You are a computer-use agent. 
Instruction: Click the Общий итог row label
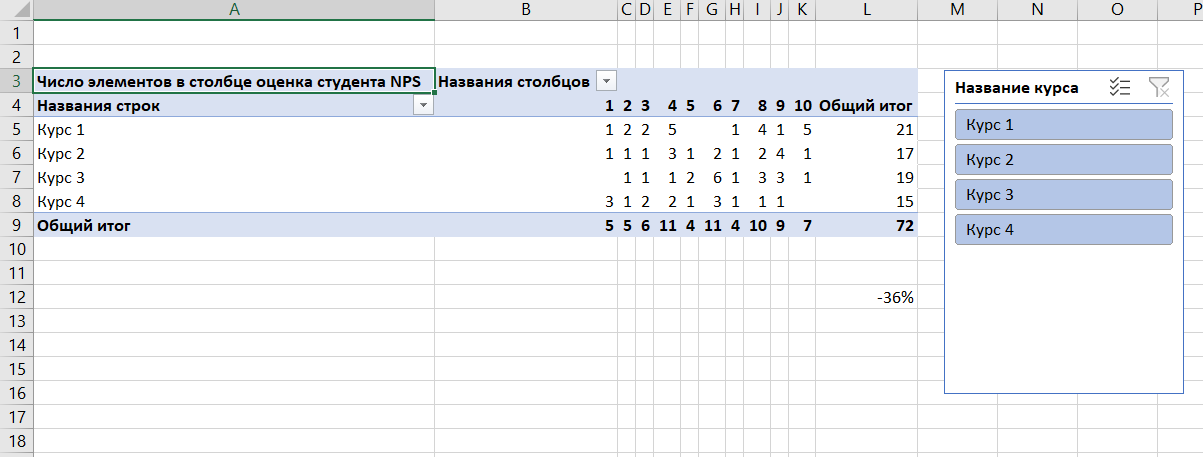[x=234, y=225]
